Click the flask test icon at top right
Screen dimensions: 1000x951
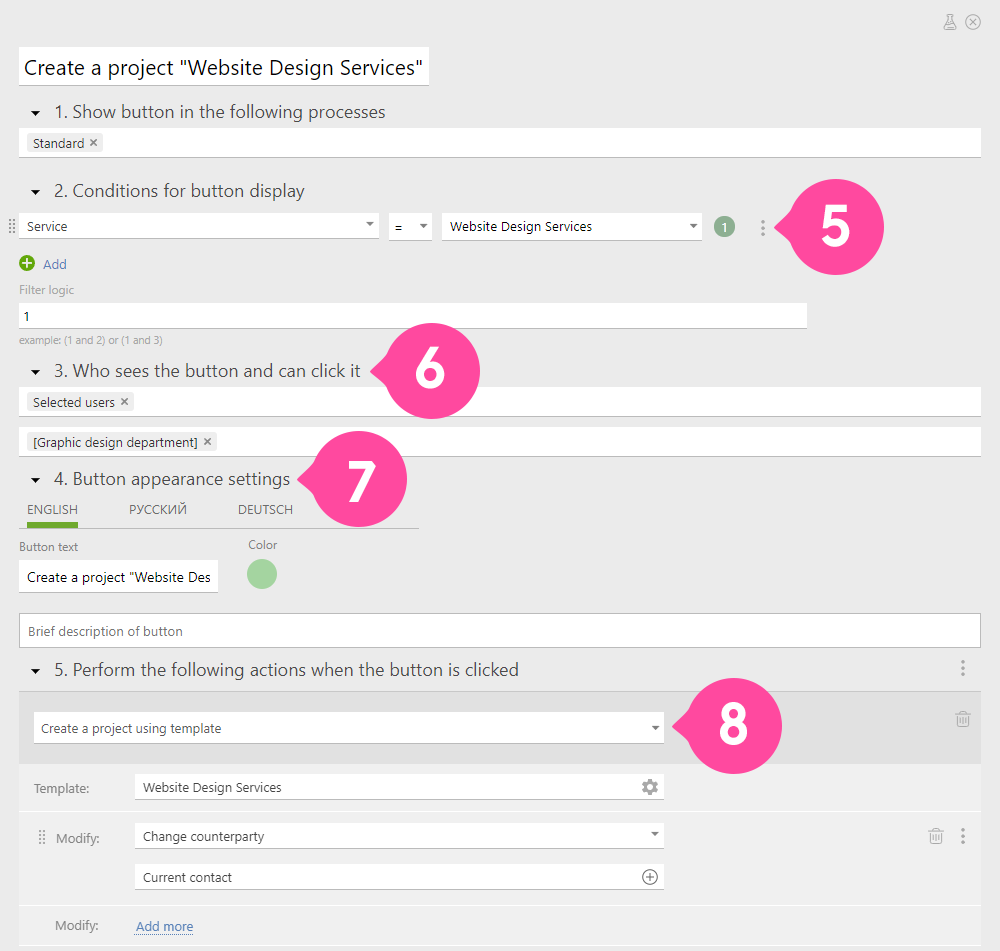(x=950, y=22)
